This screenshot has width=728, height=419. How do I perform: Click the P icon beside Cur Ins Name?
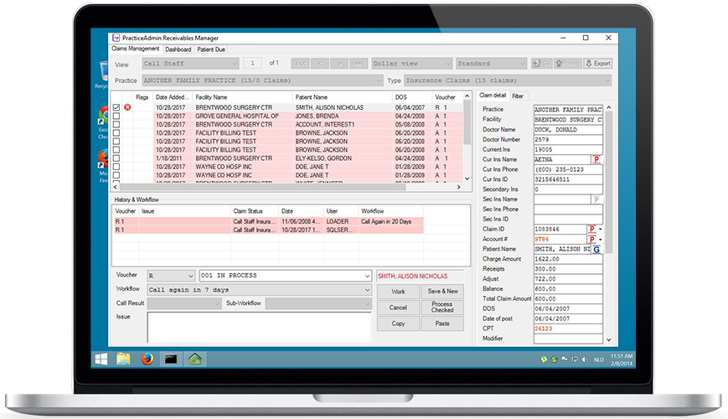click(x=597, y=159)
